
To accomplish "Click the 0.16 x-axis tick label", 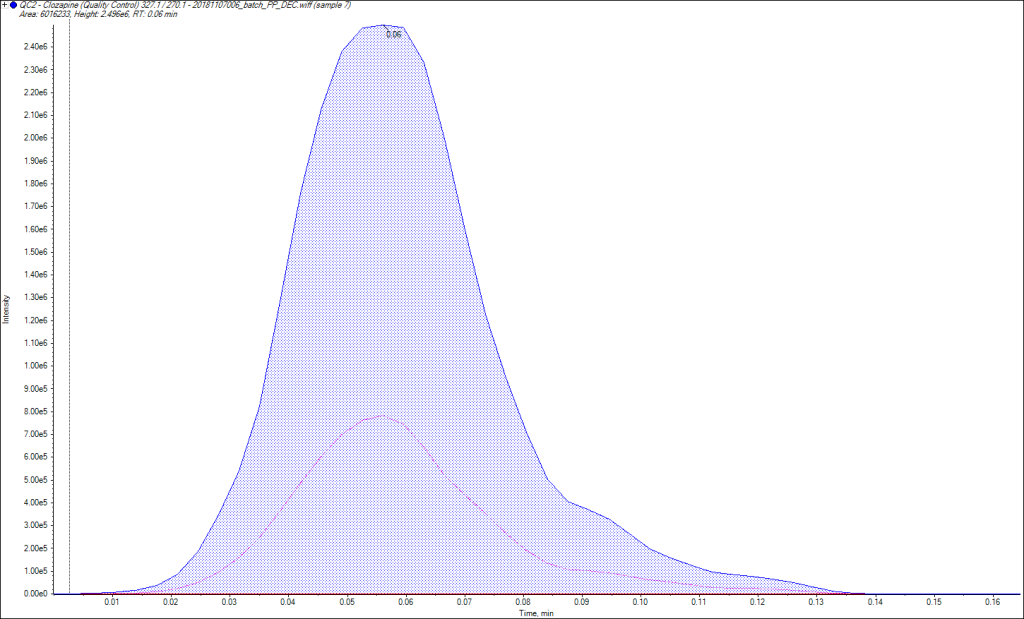I will pyautogui.click(x=993, y=601).
